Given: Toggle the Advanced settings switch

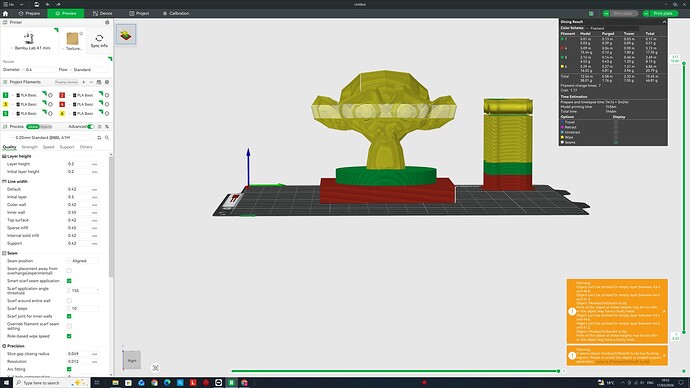Looking at the screenshot, I should pyautogui.click(x=91, y=127).
